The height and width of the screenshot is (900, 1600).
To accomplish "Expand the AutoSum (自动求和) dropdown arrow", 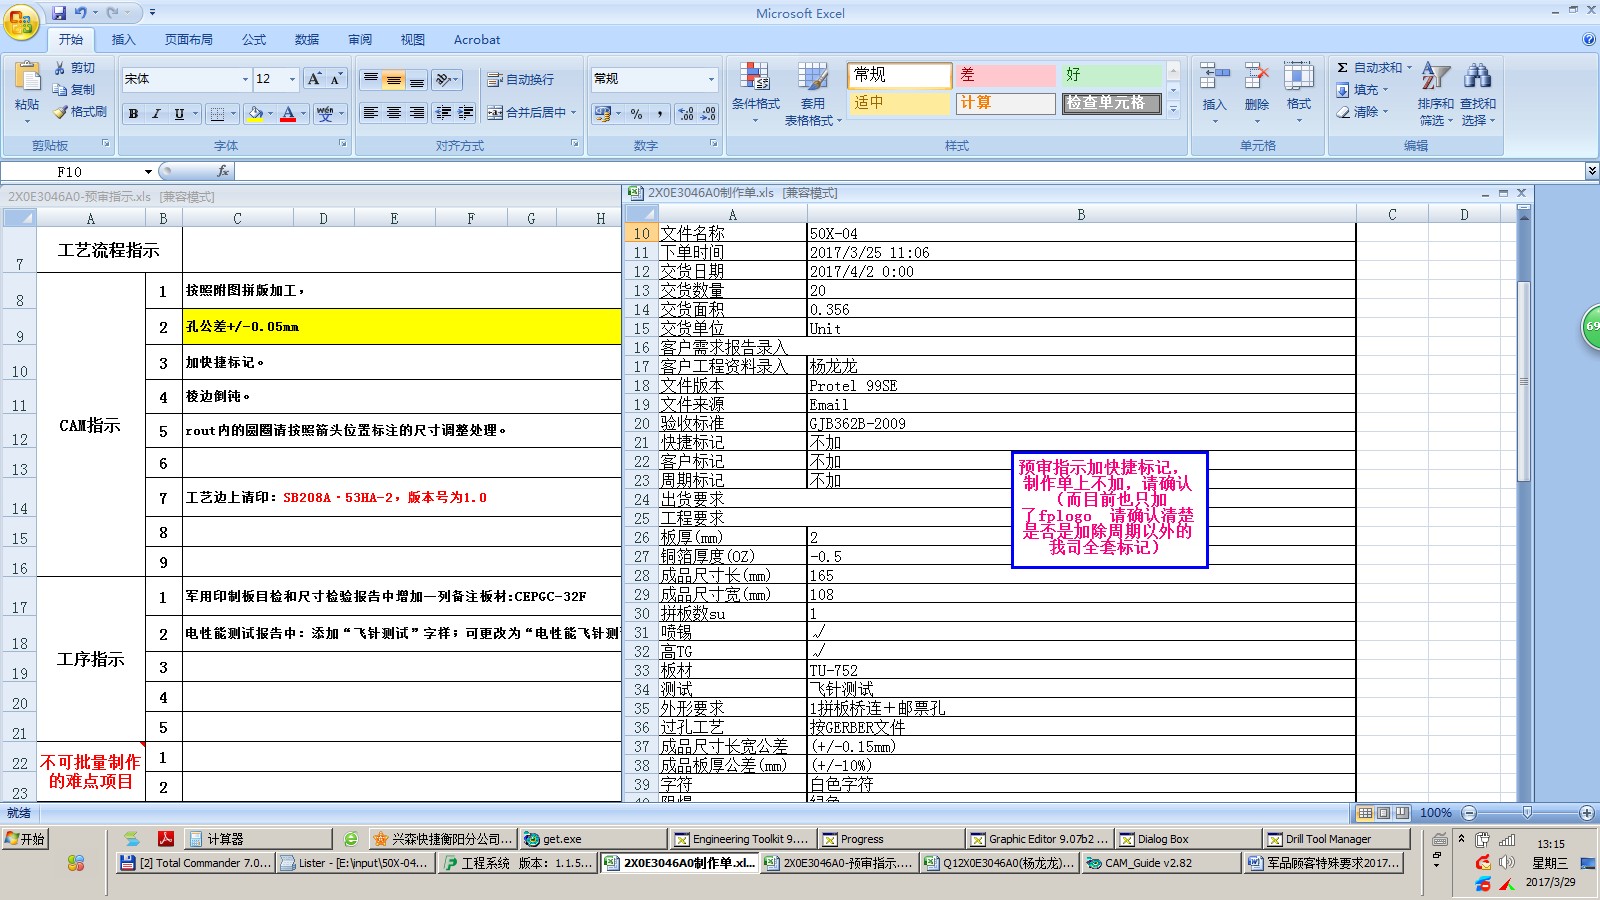I will pyautogui.click(x=1409, y=67).
